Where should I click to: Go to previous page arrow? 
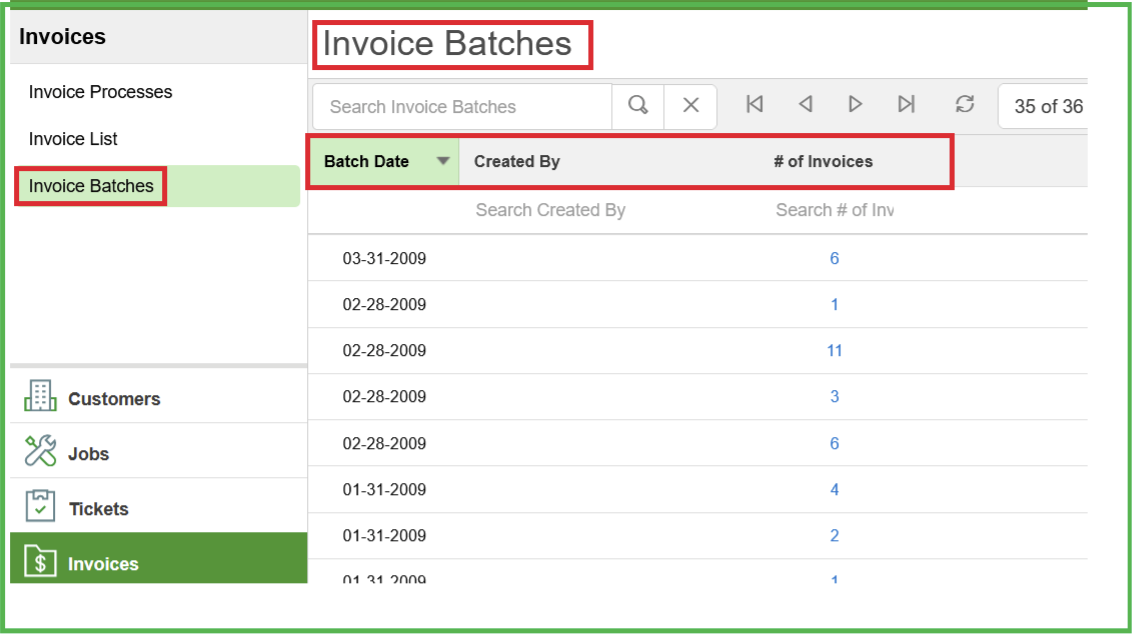805,104
